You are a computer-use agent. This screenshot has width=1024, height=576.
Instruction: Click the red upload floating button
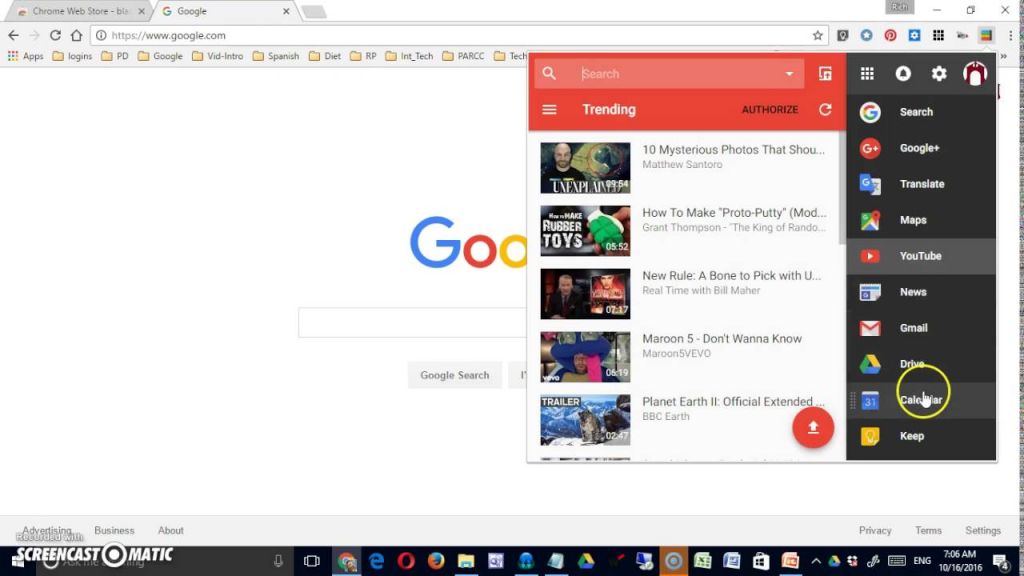(x=813, y=427)
